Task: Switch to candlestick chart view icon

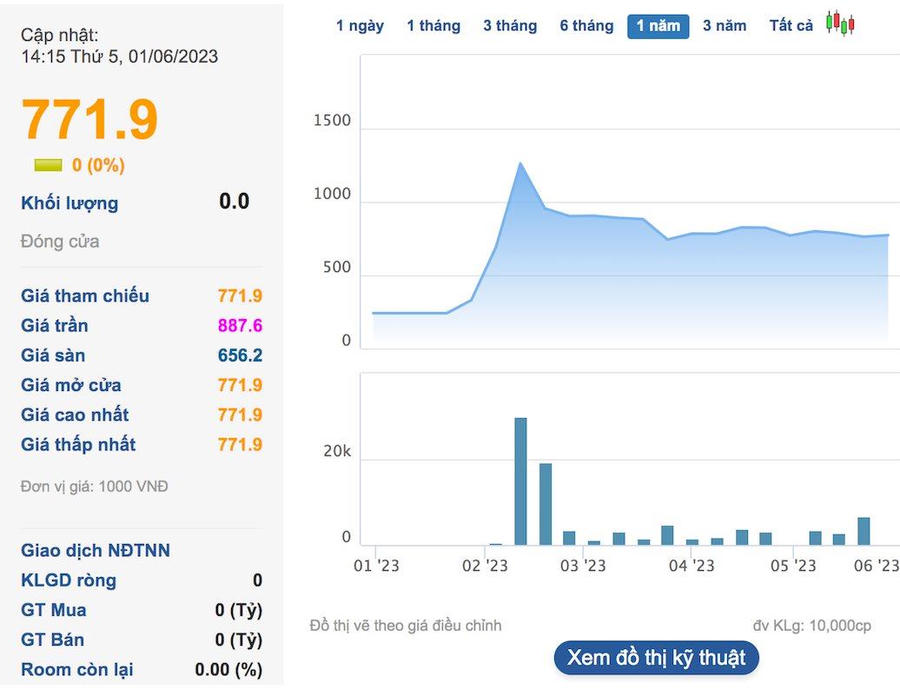Action: coord(840,24)
